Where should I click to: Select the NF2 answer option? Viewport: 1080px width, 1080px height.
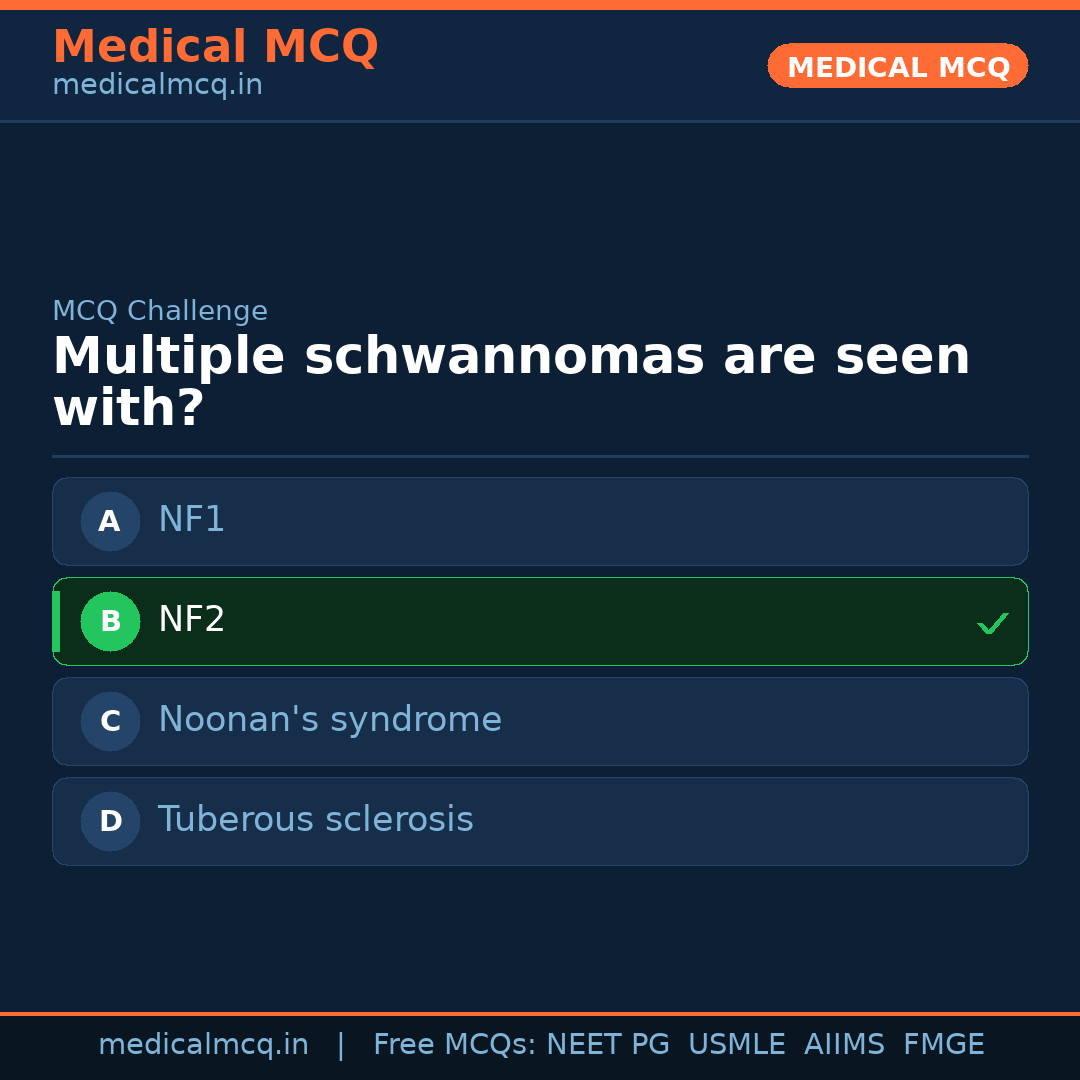pyautogui.click(x=540, y=621)
